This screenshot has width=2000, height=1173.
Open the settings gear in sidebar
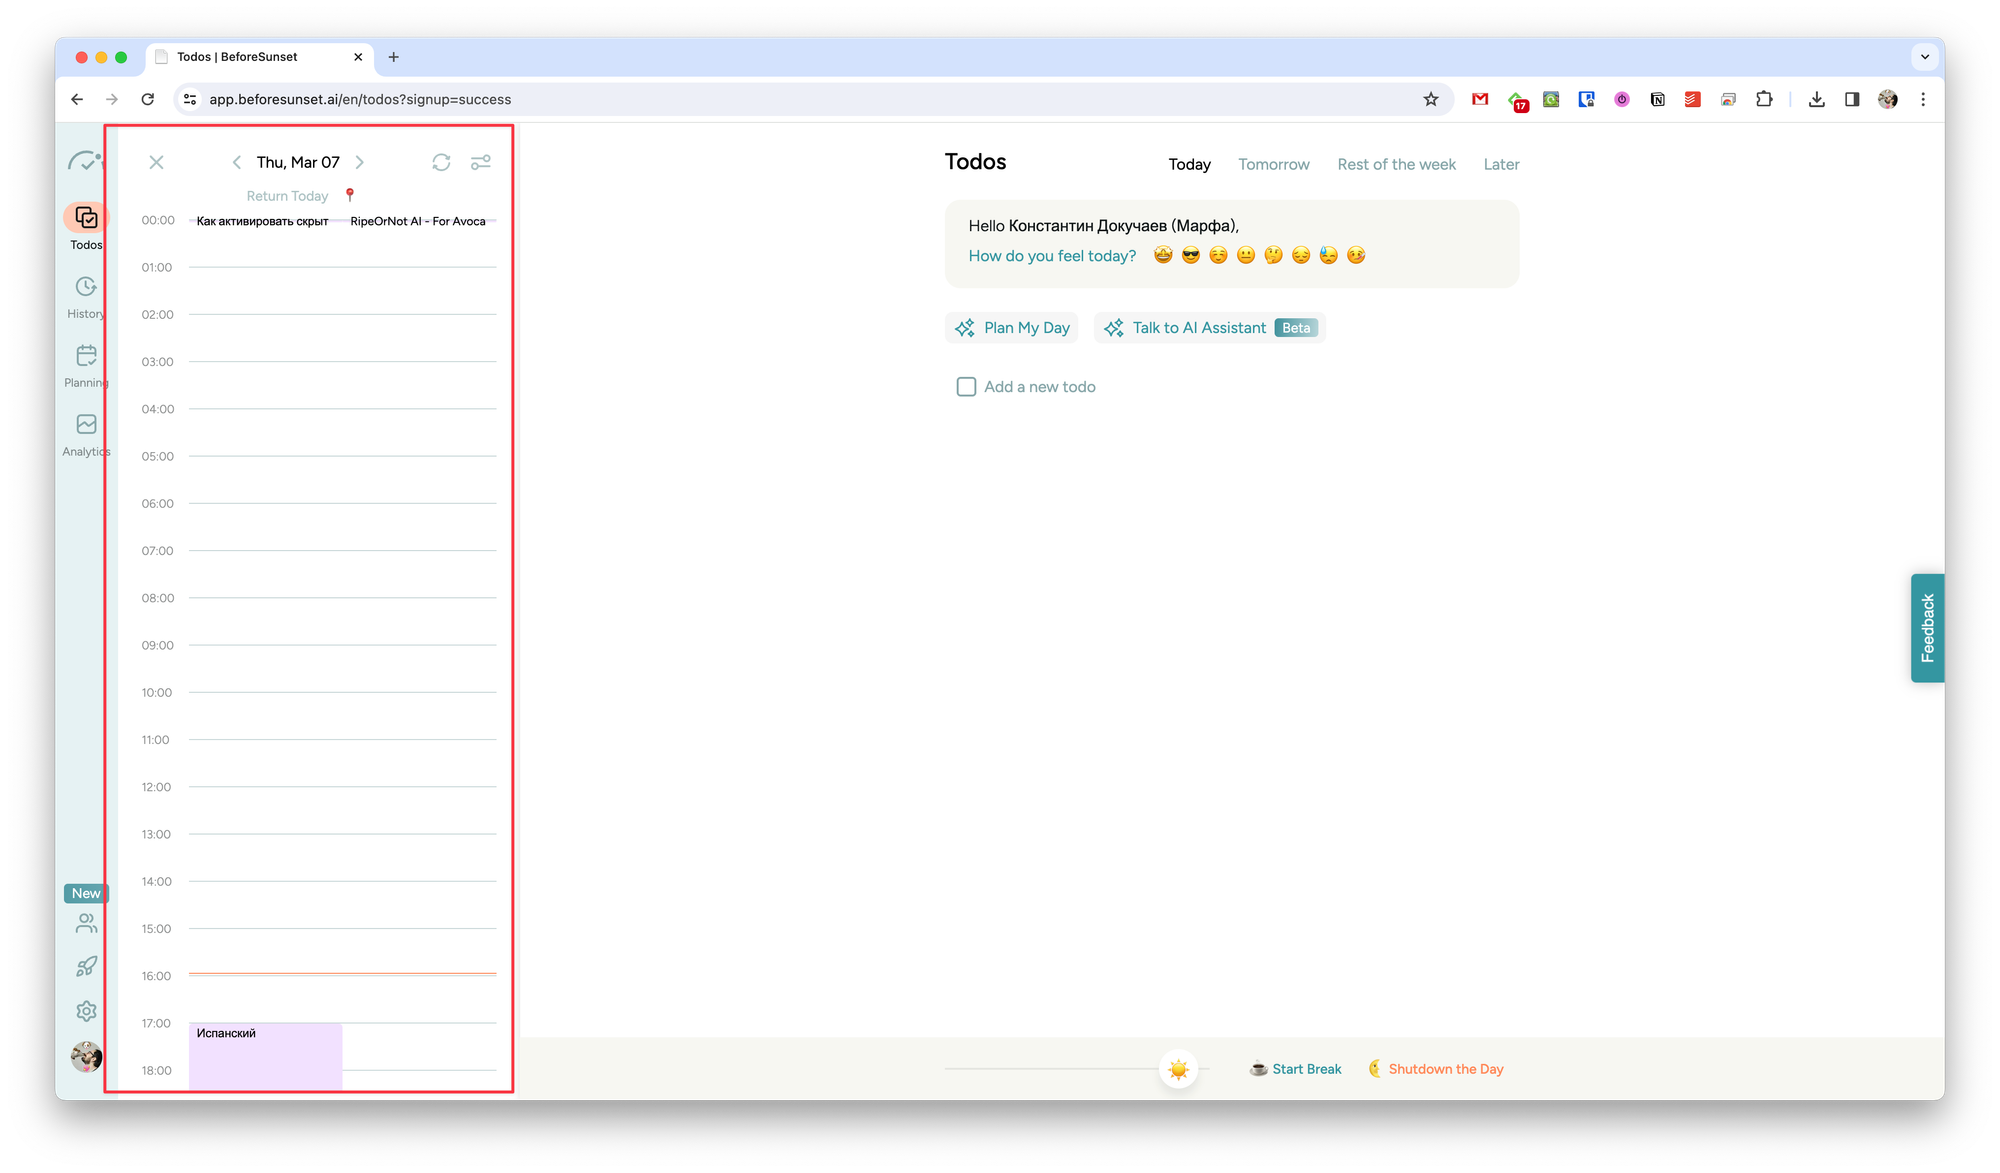click(86, 1011)
